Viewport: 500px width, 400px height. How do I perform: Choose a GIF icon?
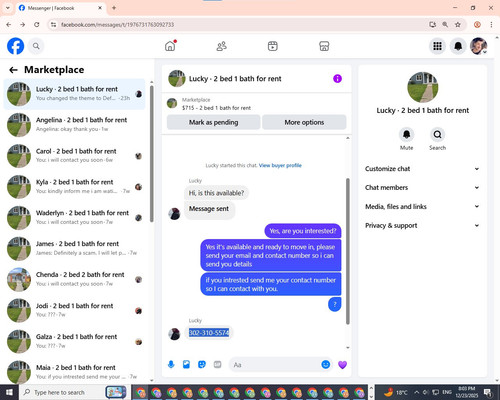point(217,364)
